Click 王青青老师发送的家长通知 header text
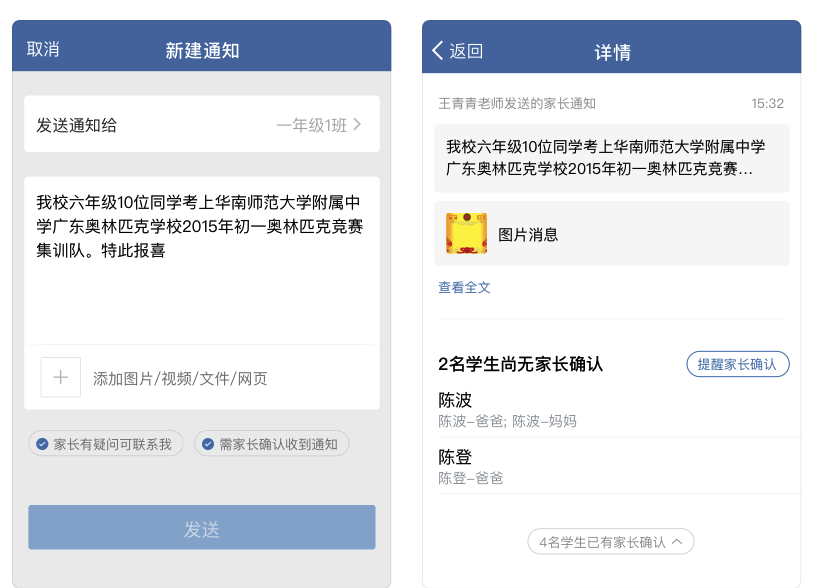 pos(517,103)
